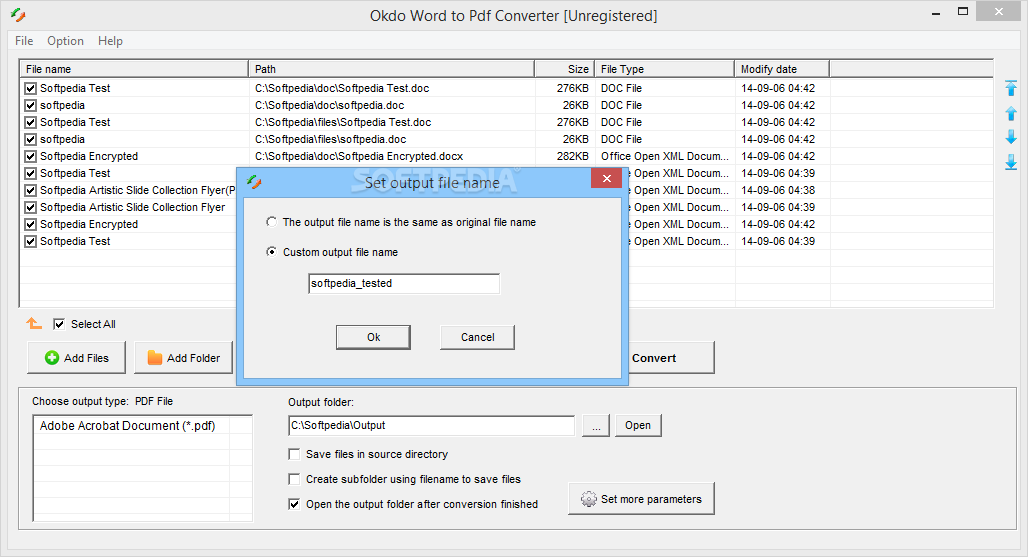Select Softpedia Artistic Slide Collection Flyer row without (P
The image size is (1028, 557).
pos(132,207)
